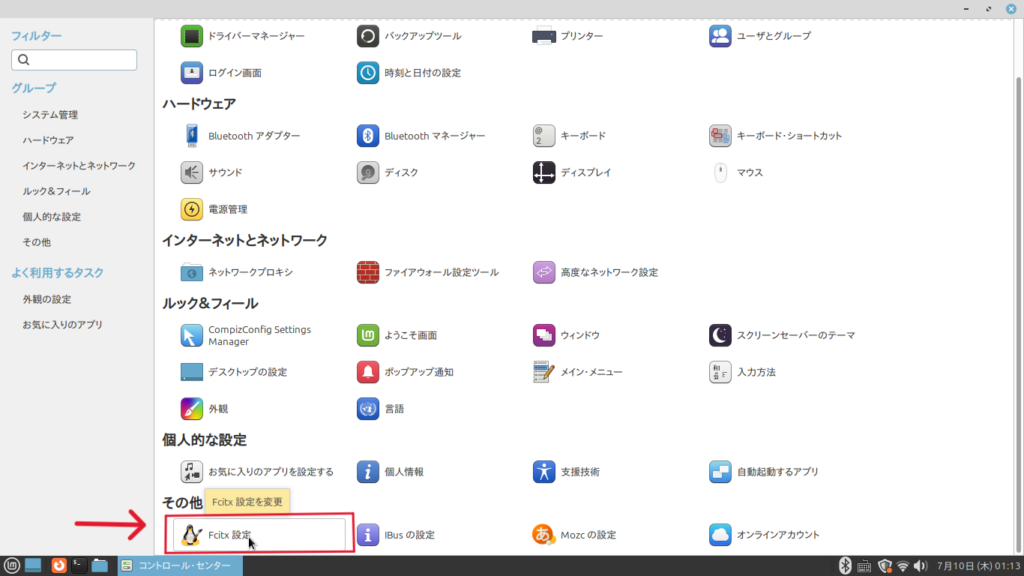
Task: Open スクリーンセーバーのテーマ moon icon
Action: coord(720,335)
